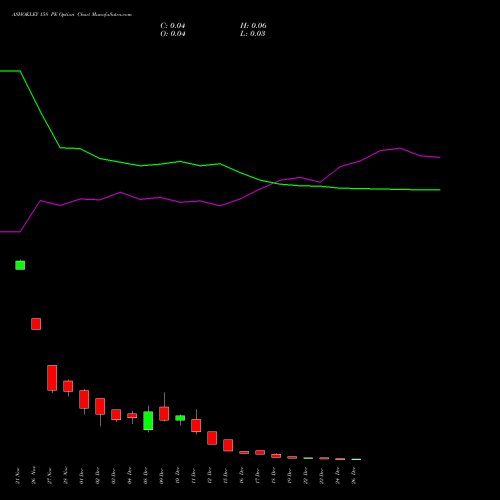Select the small red candlestick for 04 Dec
The width and height of the screenshot is (500, 500).
[x=132, y=415]
